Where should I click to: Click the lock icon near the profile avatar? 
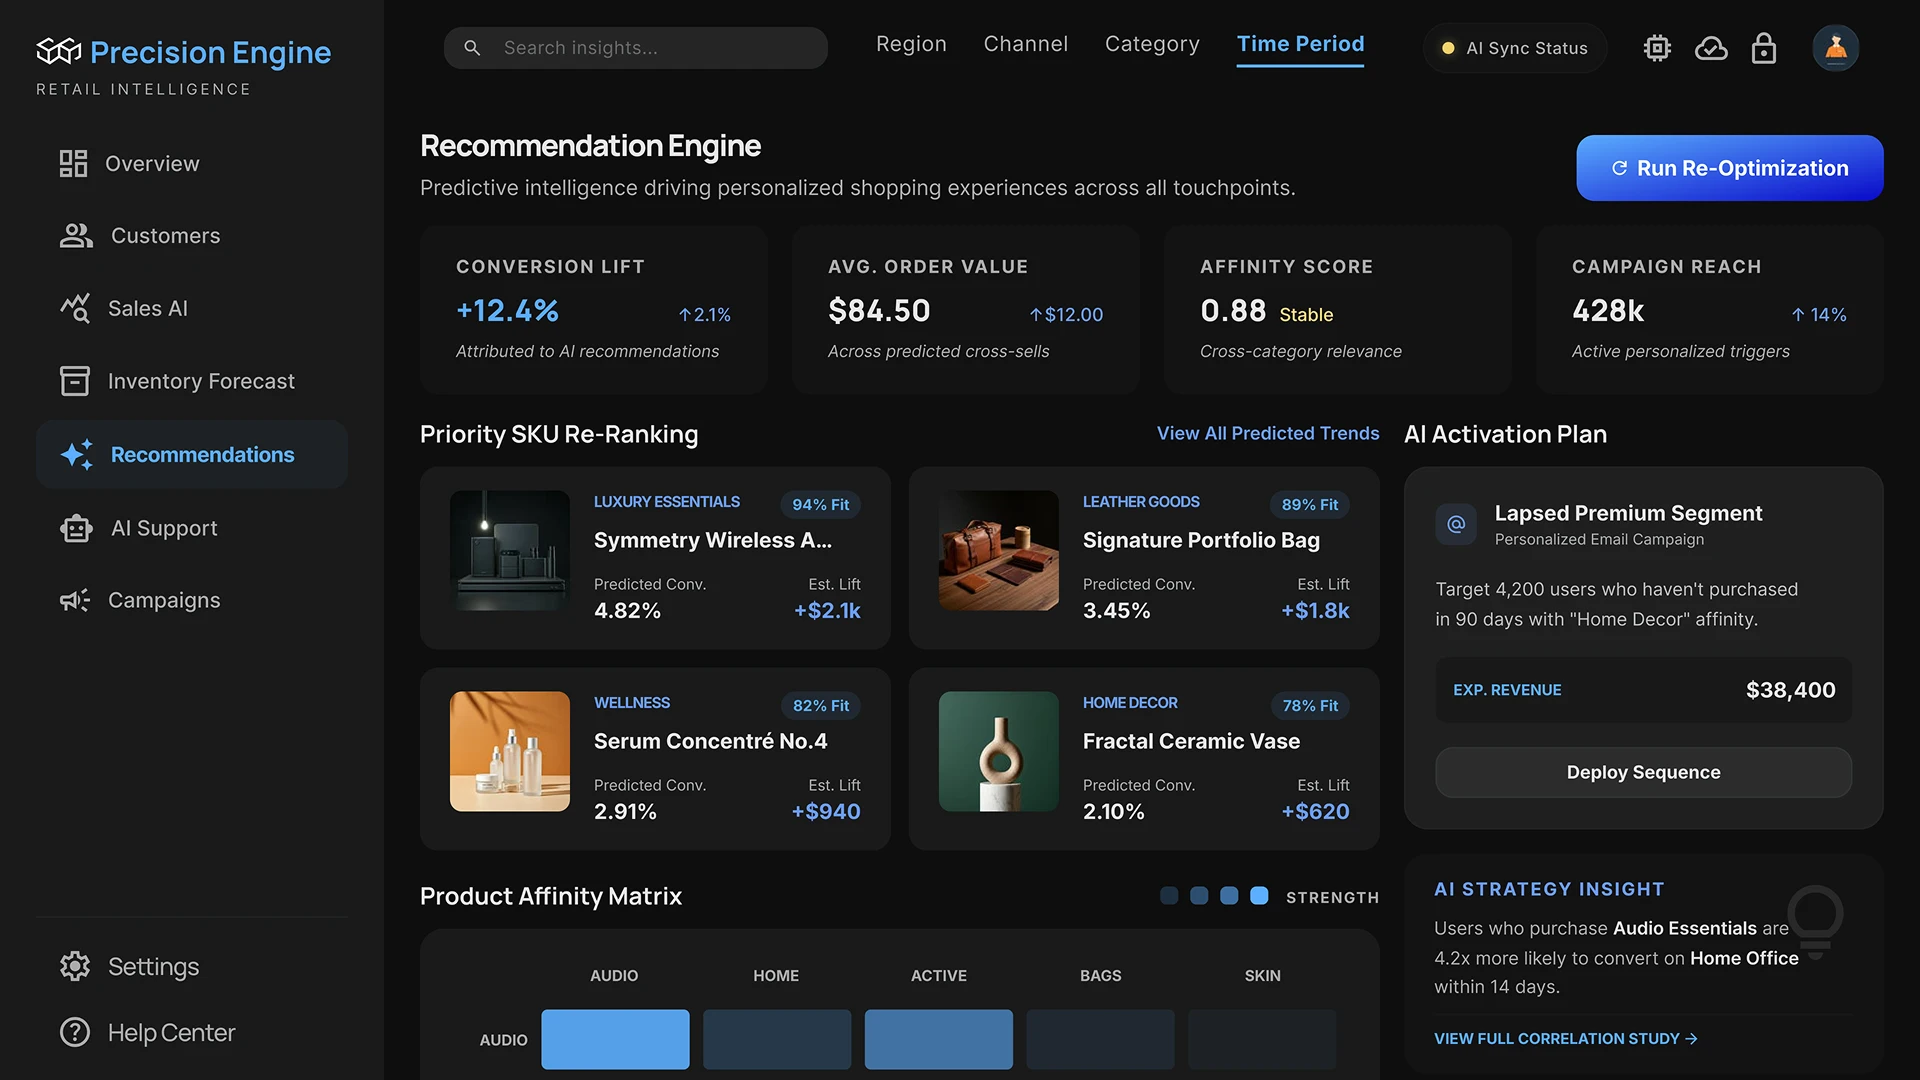pos(1763,47)
